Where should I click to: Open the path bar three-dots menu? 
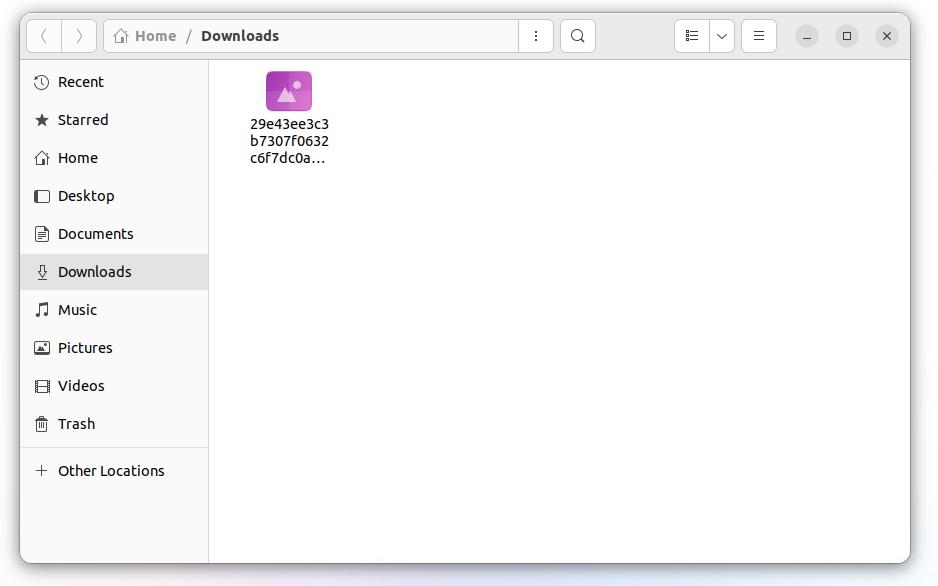(x=536, y=36)
